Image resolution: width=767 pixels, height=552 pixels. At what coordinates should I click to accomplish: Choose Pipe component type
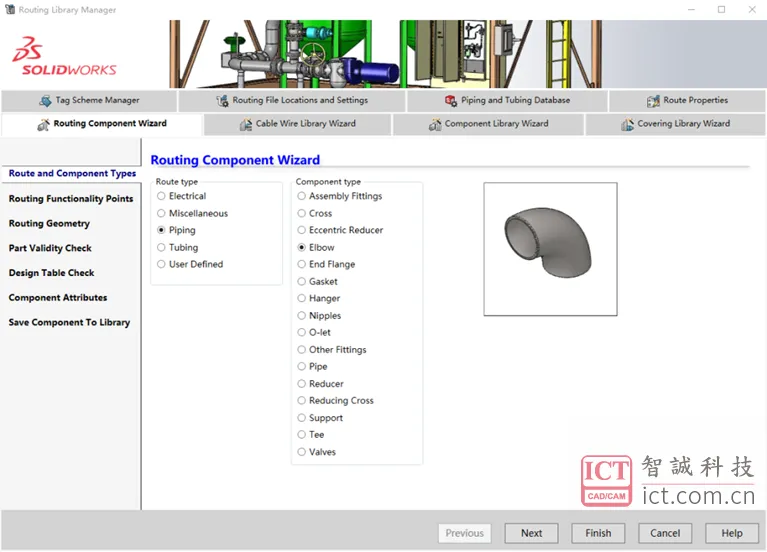click(x=301, y=367)
